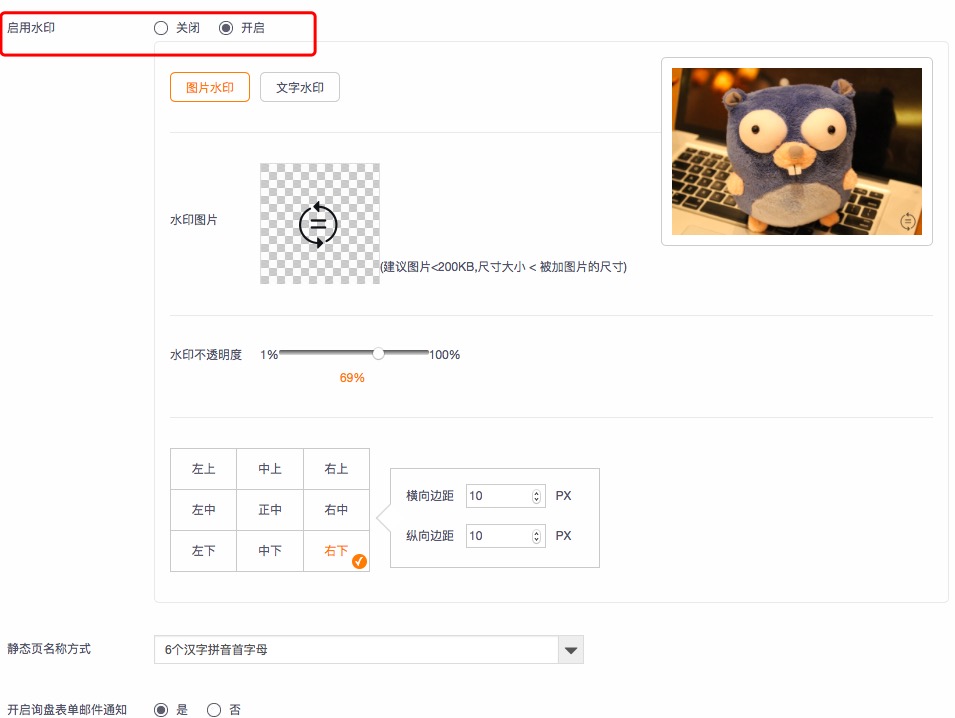This screenshot has width=955, height=718.
Task: Click the watermark image upload thumbnail
Action: pos(320,223)
